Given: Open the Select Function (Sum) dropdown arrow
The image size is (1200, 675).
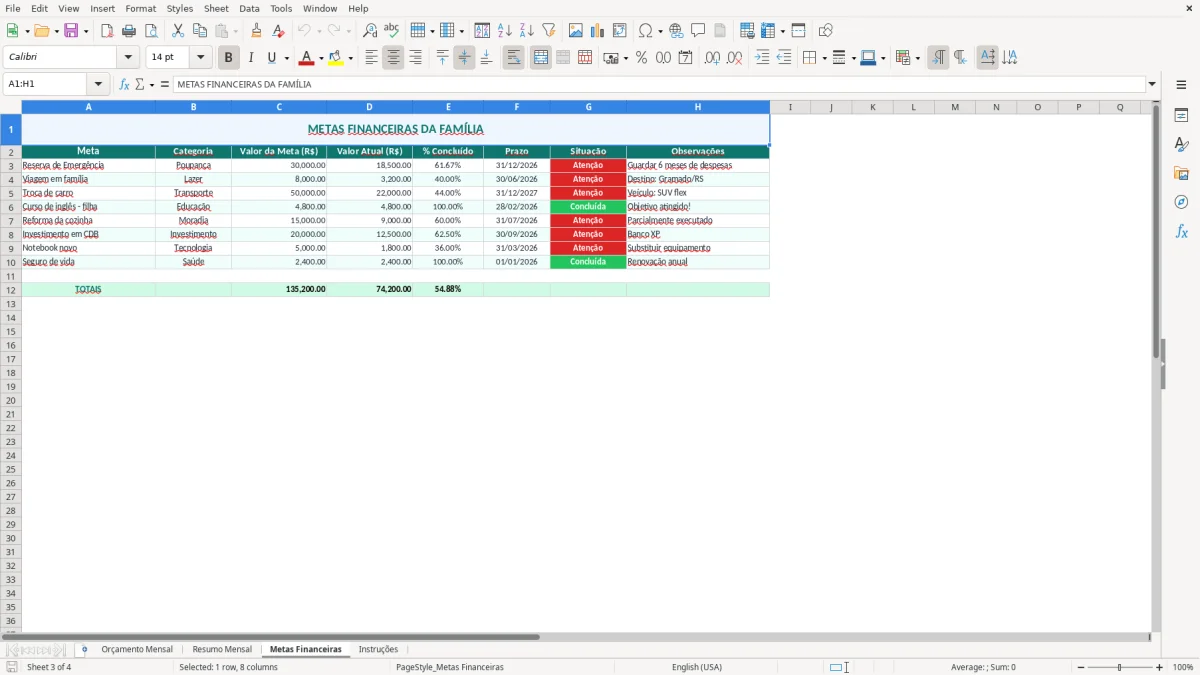Looking at the screenshot, I should click(x=152, y=85).
